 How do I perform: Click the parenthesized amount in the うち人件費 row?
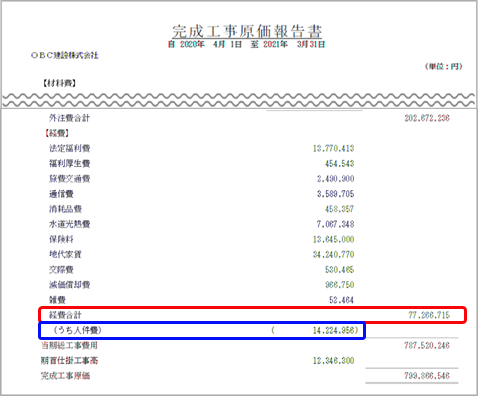(315, 330)
